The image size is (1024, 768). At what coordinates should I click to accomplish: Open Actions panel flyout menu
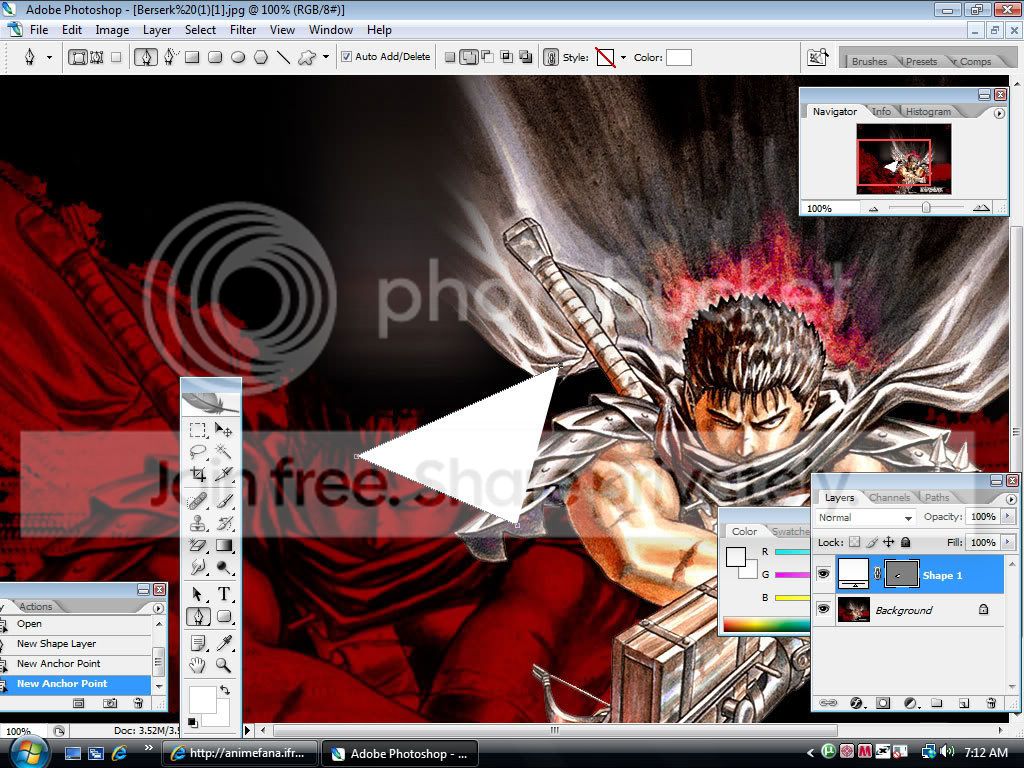coord(158,608)
